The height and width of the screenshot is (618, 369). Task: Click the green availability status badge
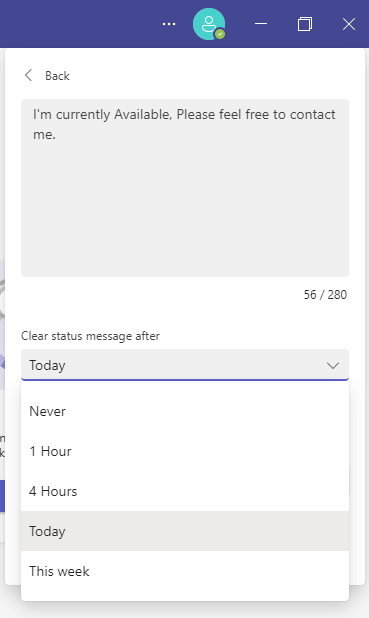220,34
